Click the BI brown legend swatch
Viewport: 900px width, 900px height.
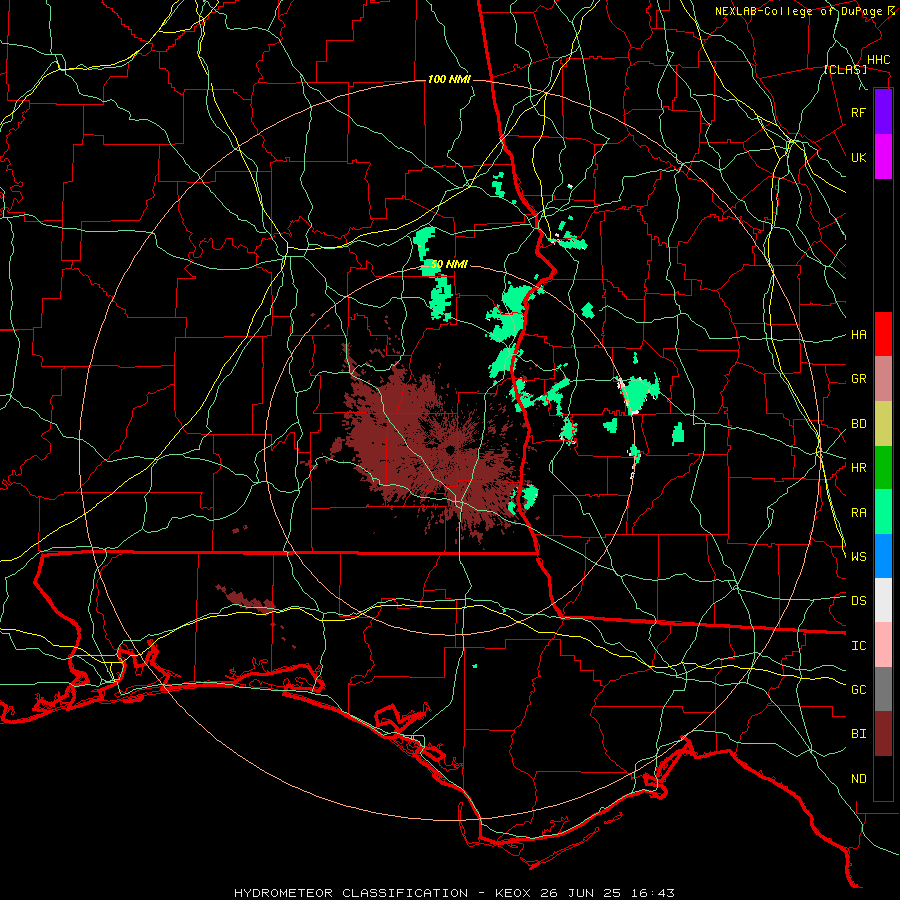tap(883, 734)
